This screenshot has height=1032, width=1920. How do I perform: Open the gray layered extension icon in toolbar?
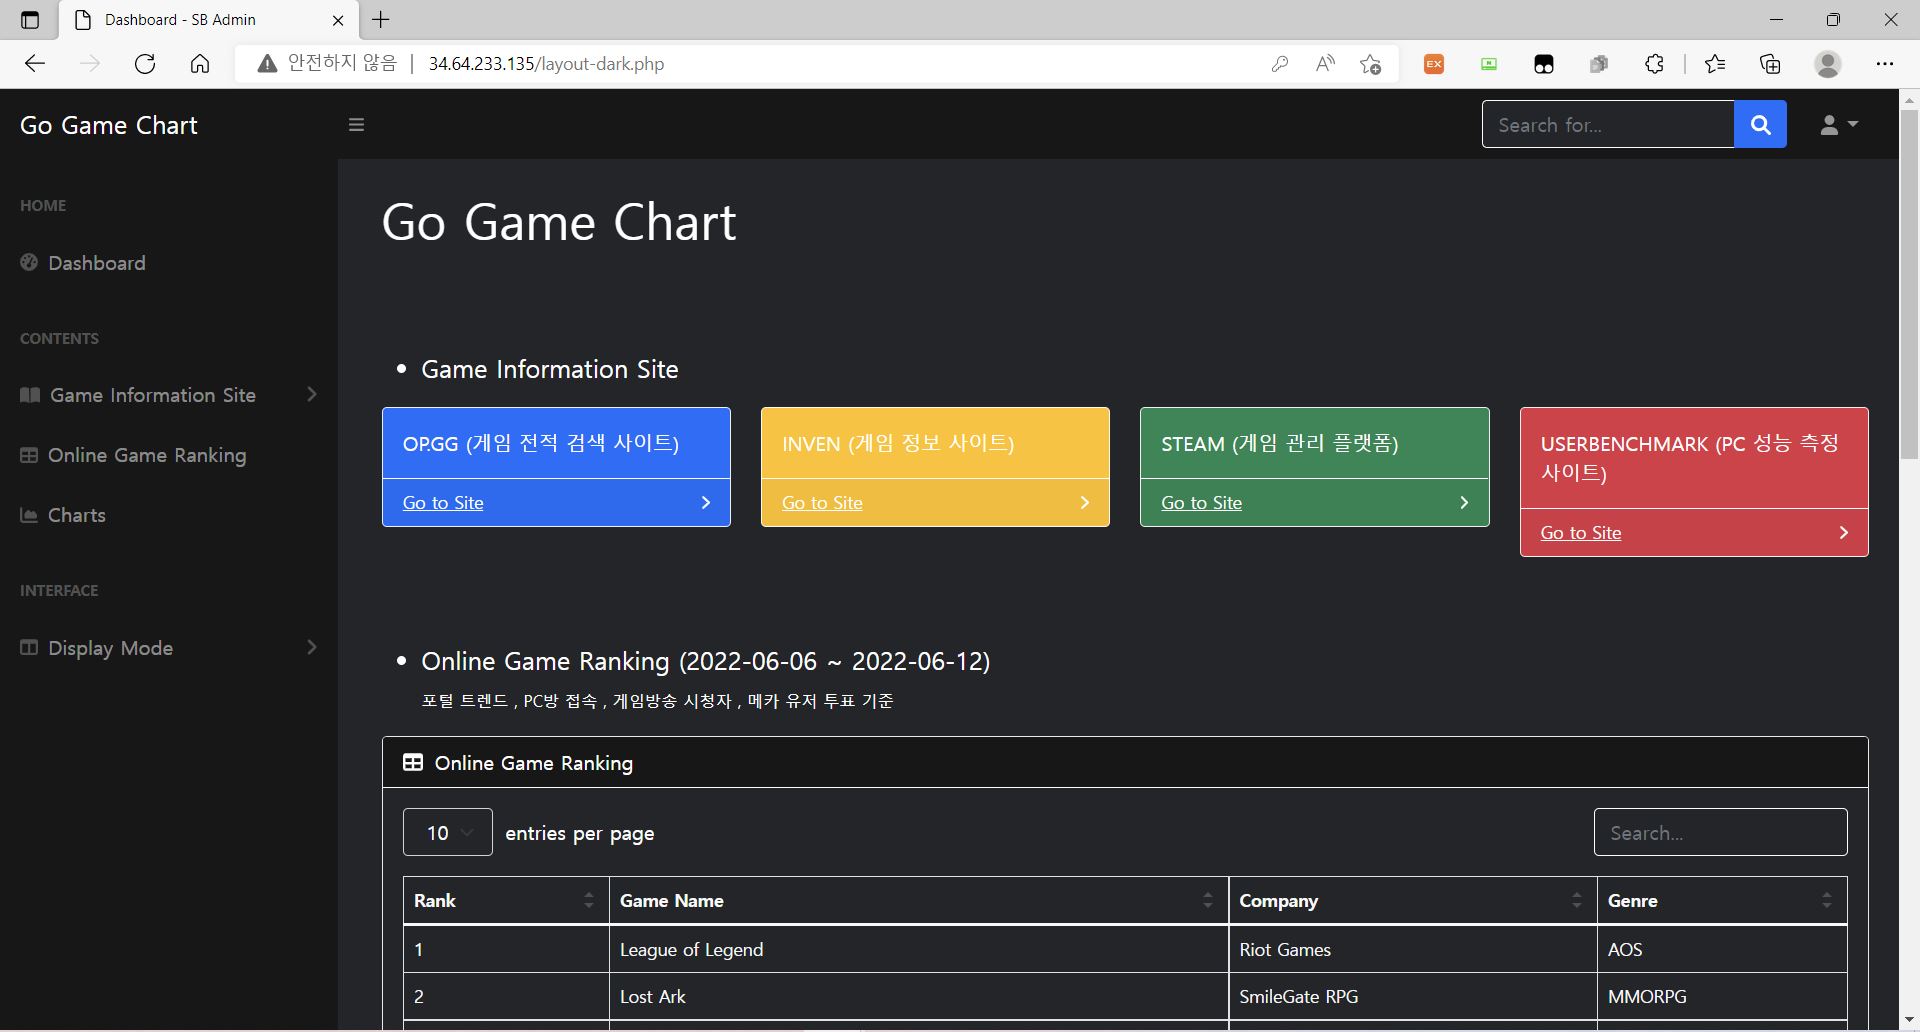pyautogui.click(x=1599, y=64)
